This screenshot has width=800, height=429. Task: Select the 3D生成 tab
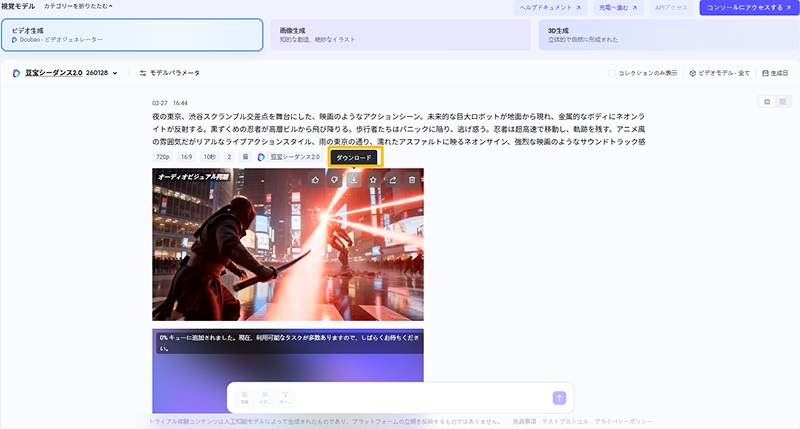click(669, 35)
